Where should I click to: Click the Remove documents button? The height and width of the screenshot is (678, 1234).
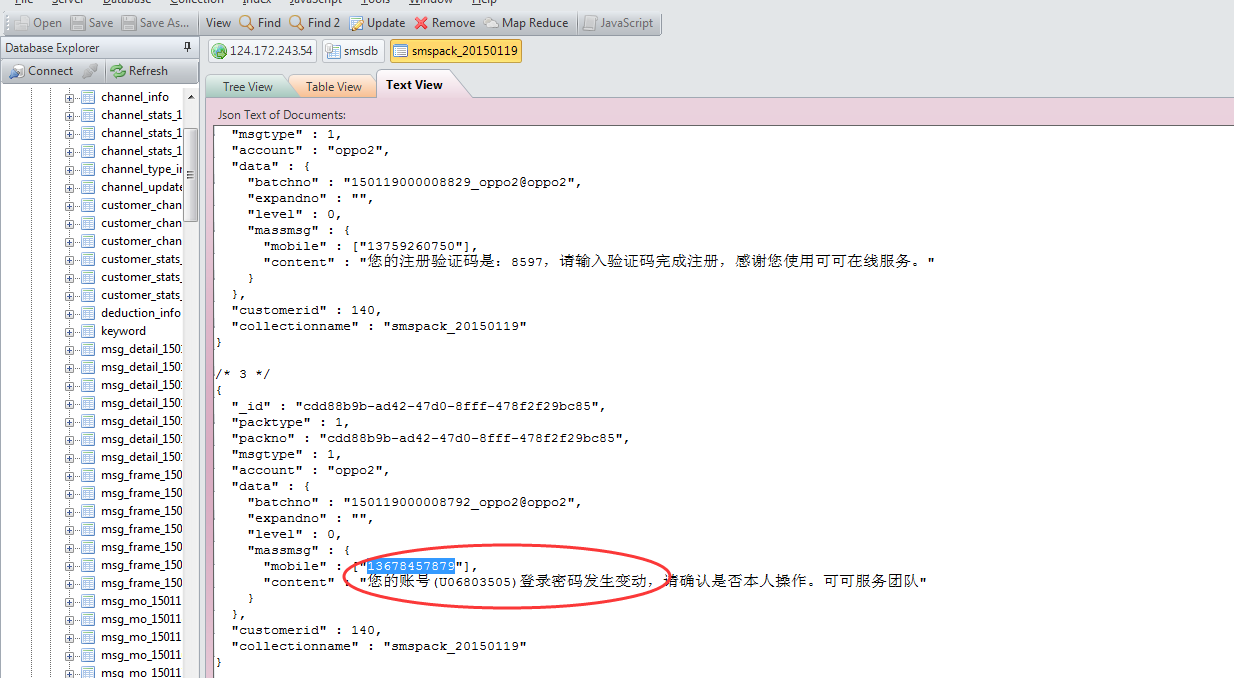[x=445, y=23]
